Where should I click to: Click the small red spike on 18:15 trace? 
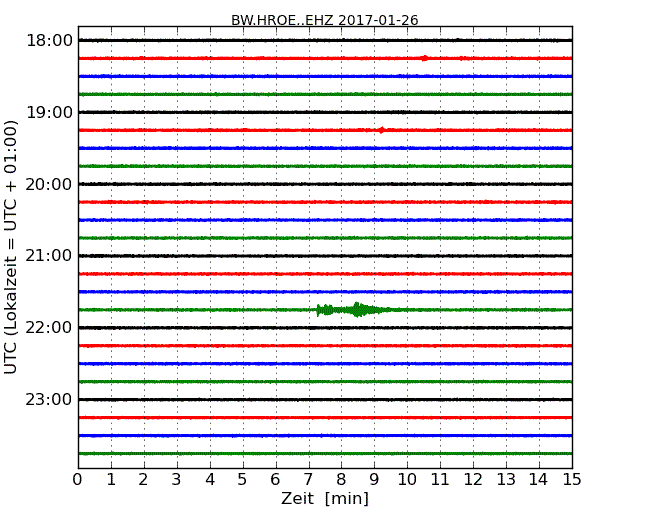click(x=424, y=58)
